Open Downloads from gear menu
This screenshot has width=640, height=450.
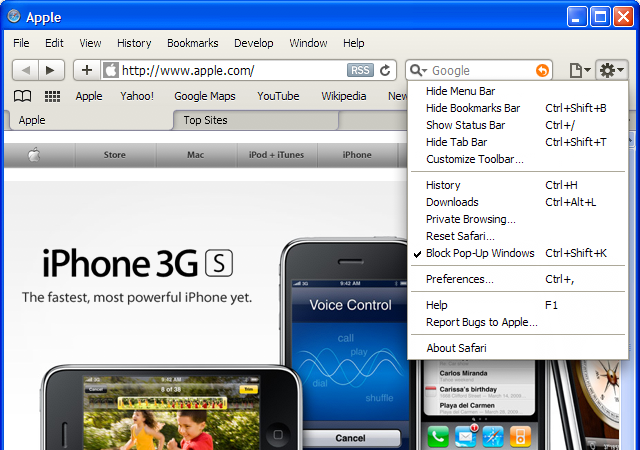[518, 202]
